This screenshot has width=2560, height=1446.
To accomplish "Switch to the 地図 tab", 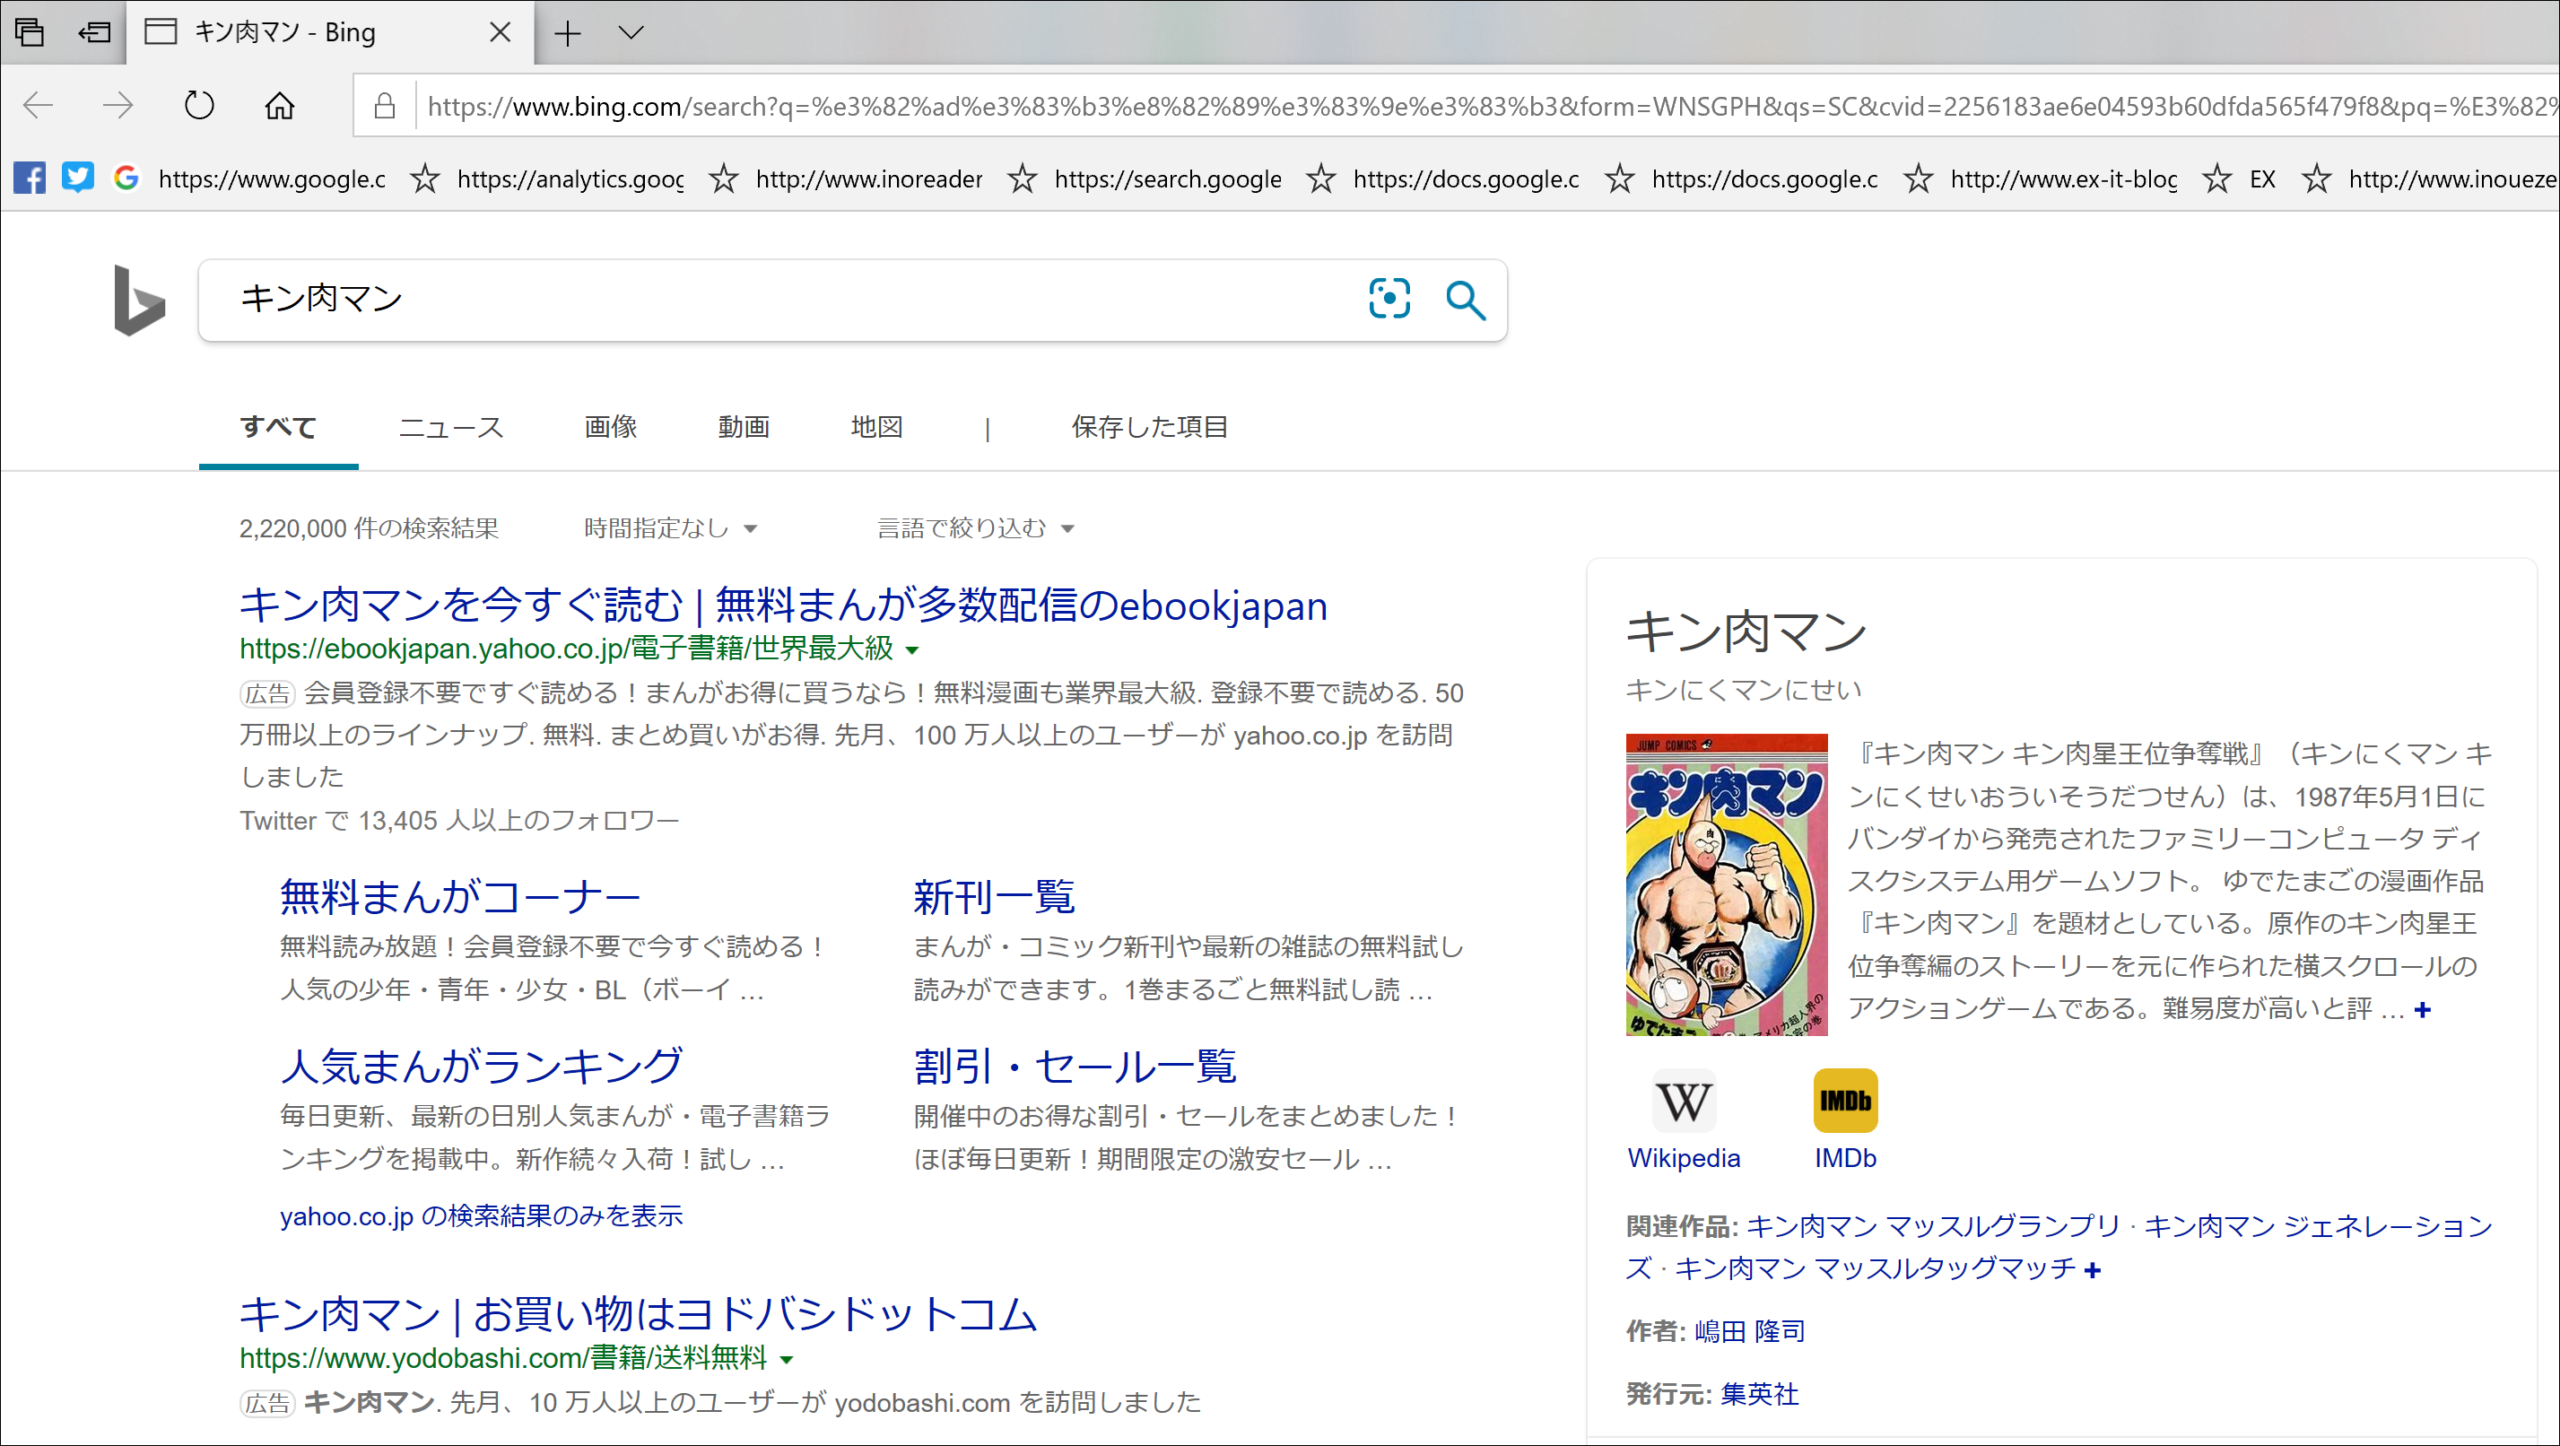I will [876, 427].
